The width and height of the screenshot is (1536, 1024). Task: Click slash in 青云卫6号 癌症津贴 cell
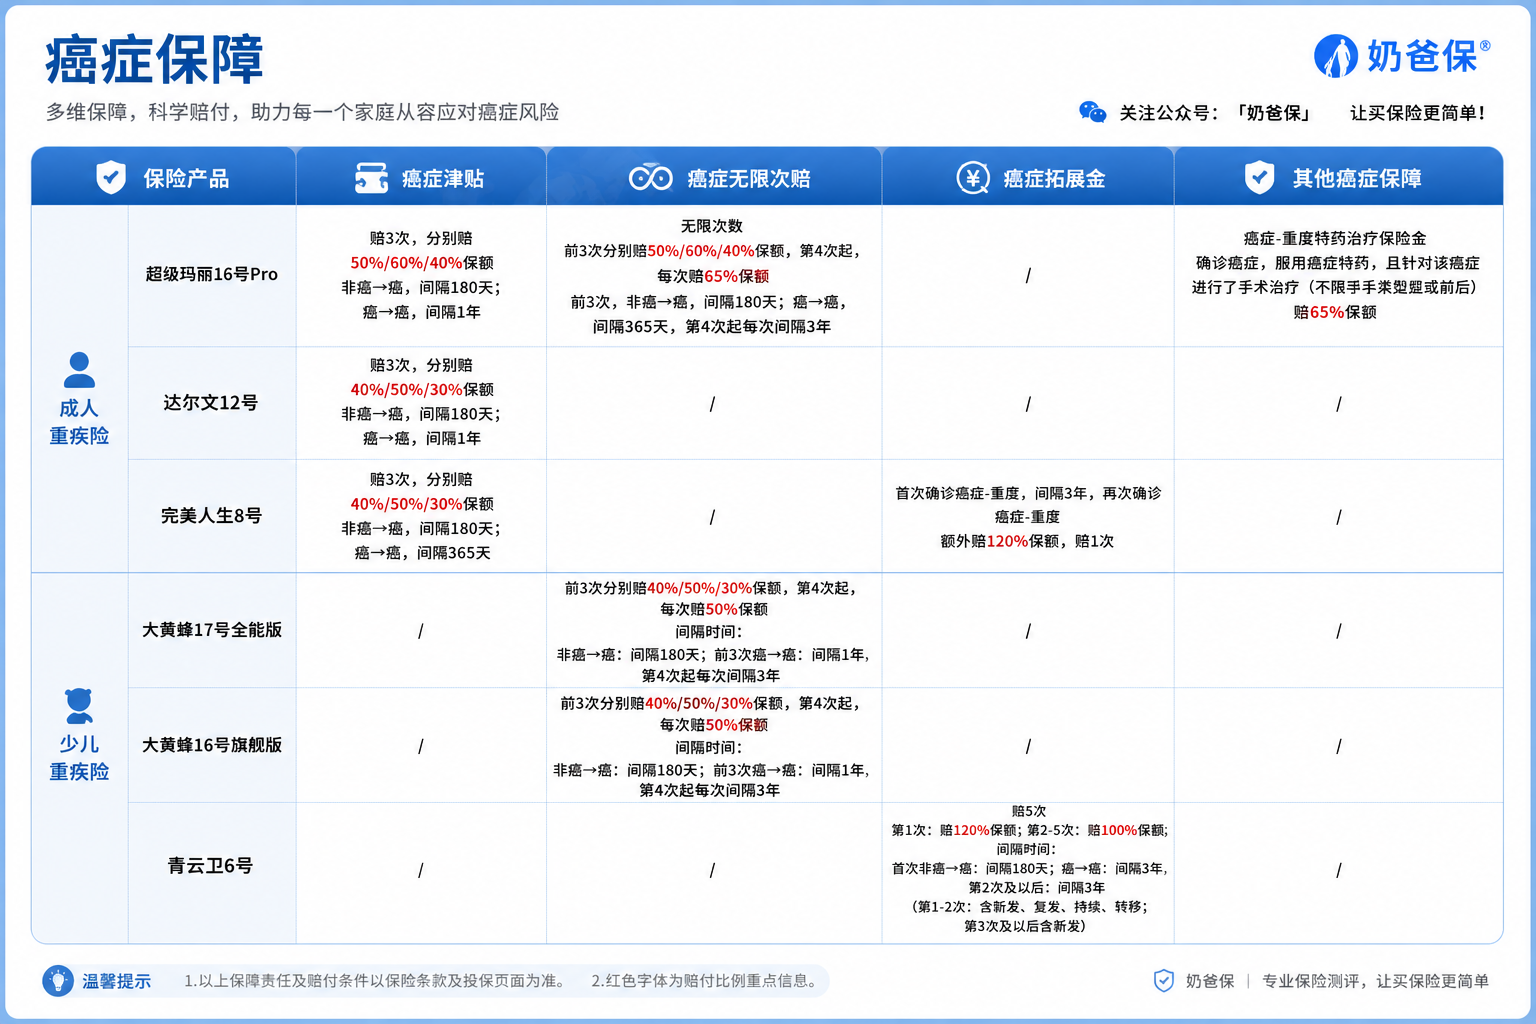420,870
